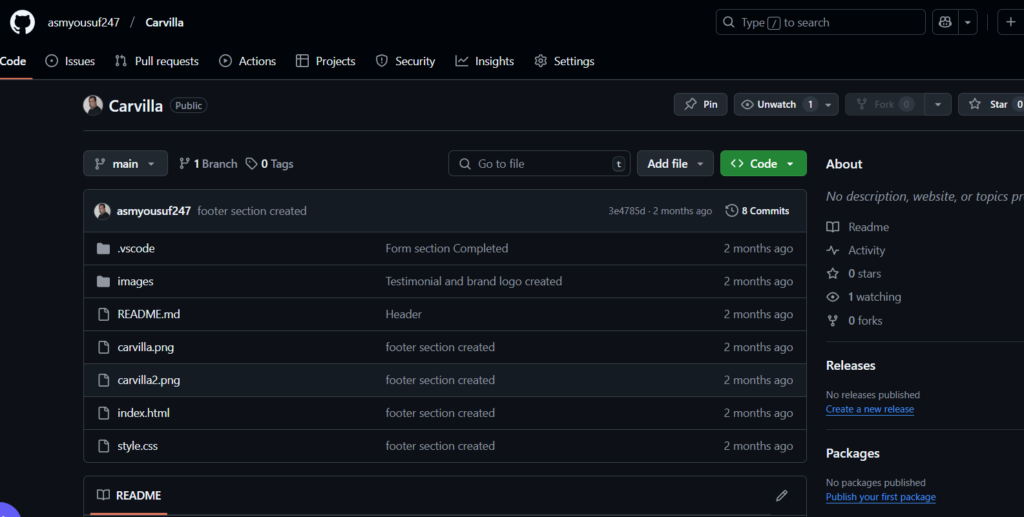Screen dimensions: 1024x517
Task: Click the GitHub Octocat logo
Action: point(22,22)
